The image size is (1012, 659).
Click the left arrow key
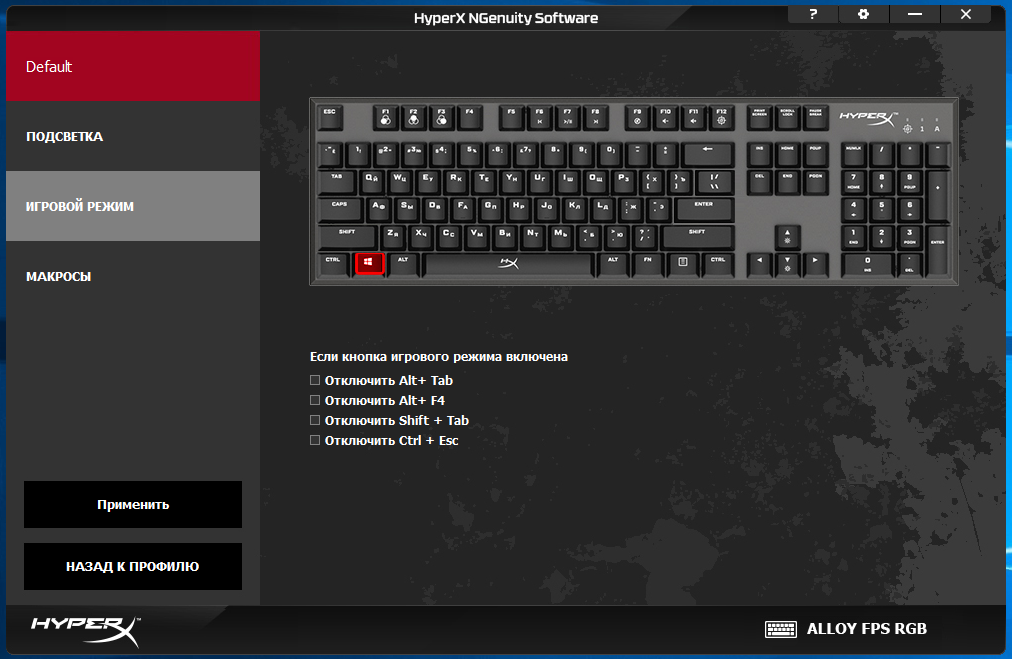click(760, 265)
